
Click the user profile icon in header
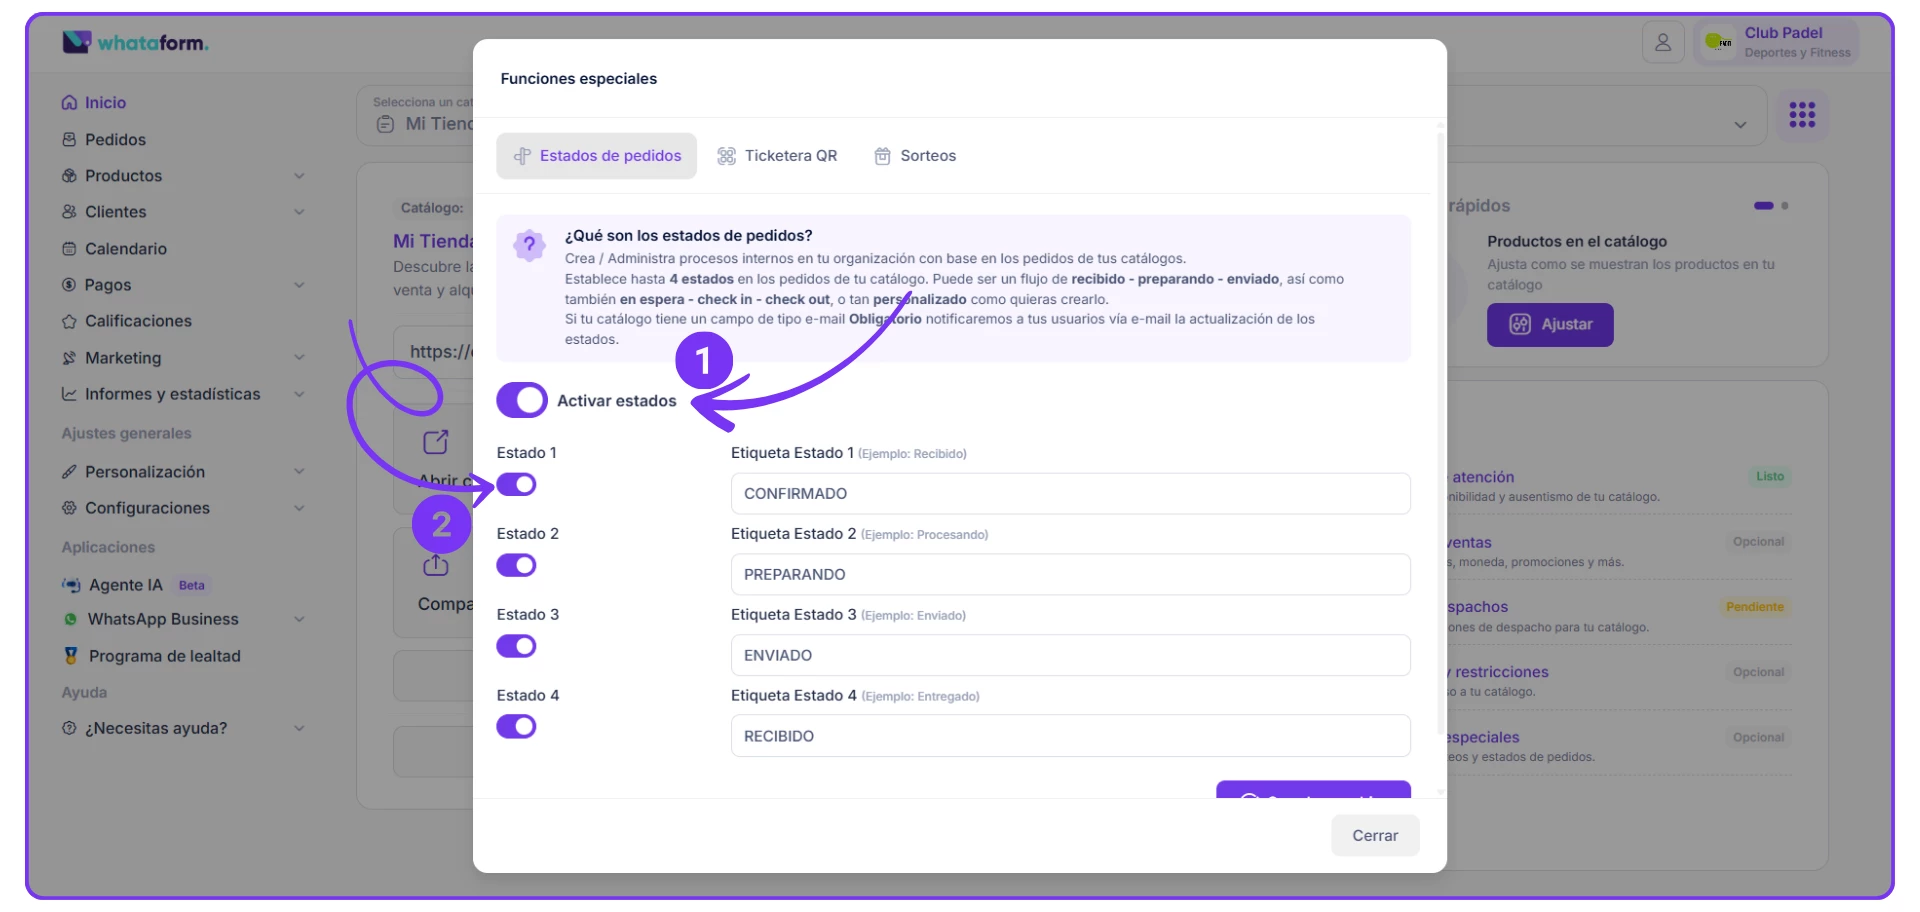(1662, 43)
